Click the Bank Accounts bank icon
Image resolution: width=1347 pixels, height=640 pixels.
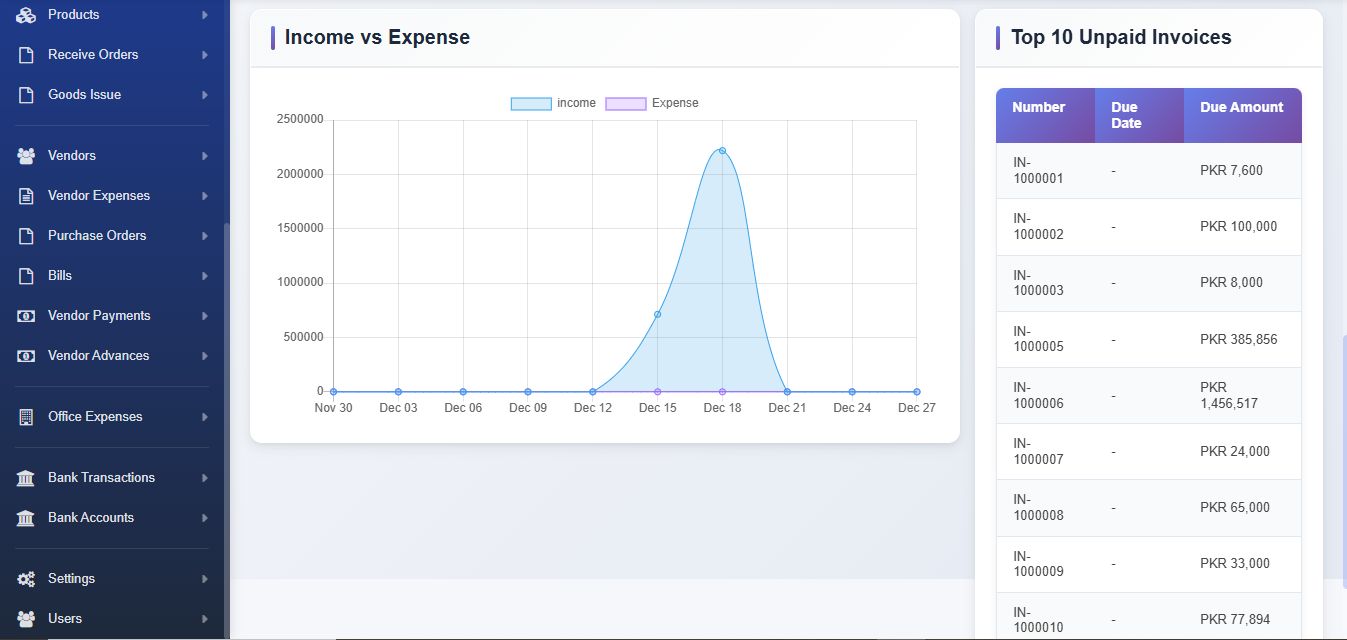(x=26, y=518)
